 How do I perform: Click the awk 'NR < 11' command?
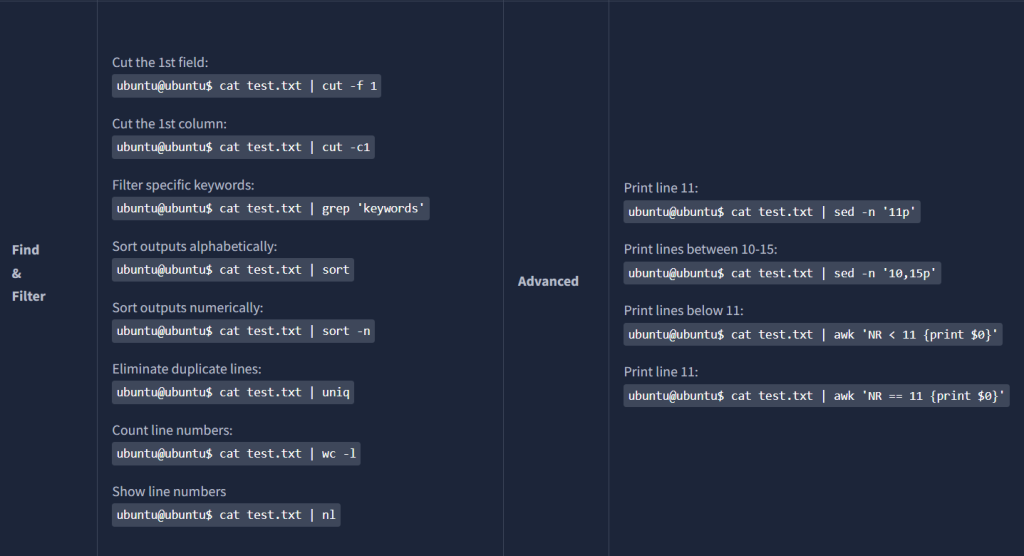click(x=812, y=334)
